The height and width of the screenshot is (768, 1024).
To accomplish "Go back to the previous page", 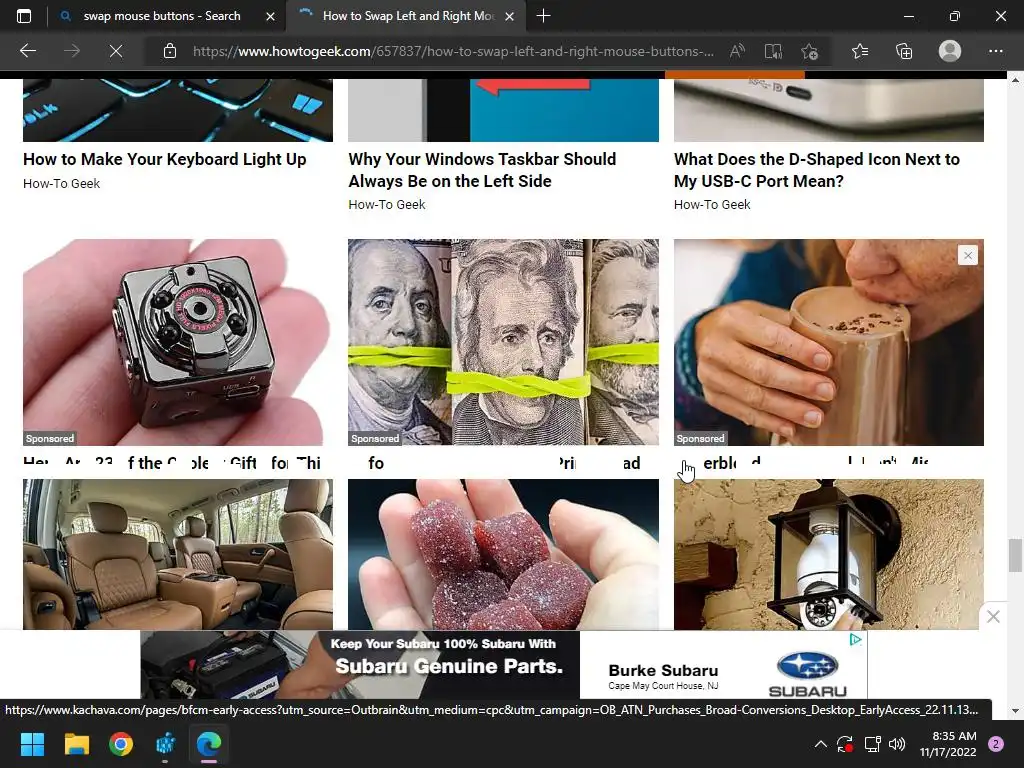I will (28, 51).
